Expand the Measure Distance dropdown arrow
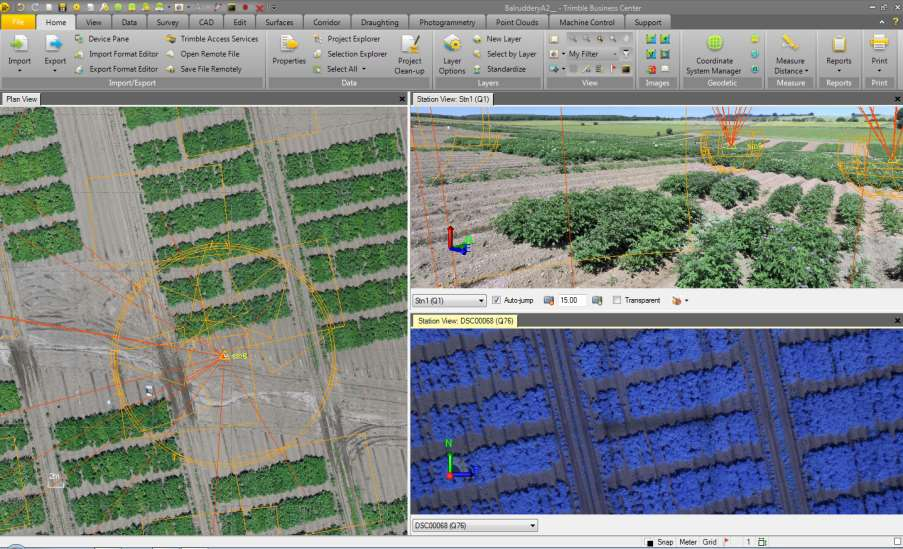 click(806, 71)
